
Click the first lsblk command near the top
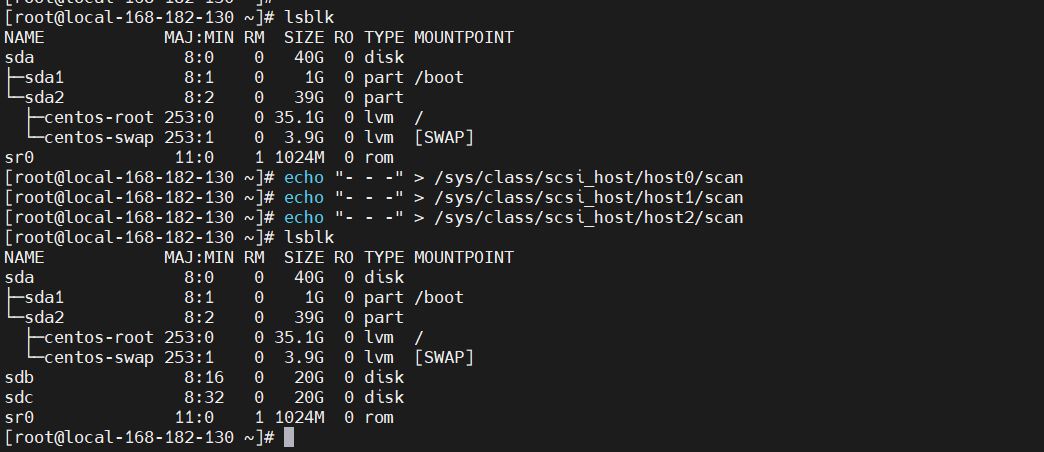pos(309,17)
